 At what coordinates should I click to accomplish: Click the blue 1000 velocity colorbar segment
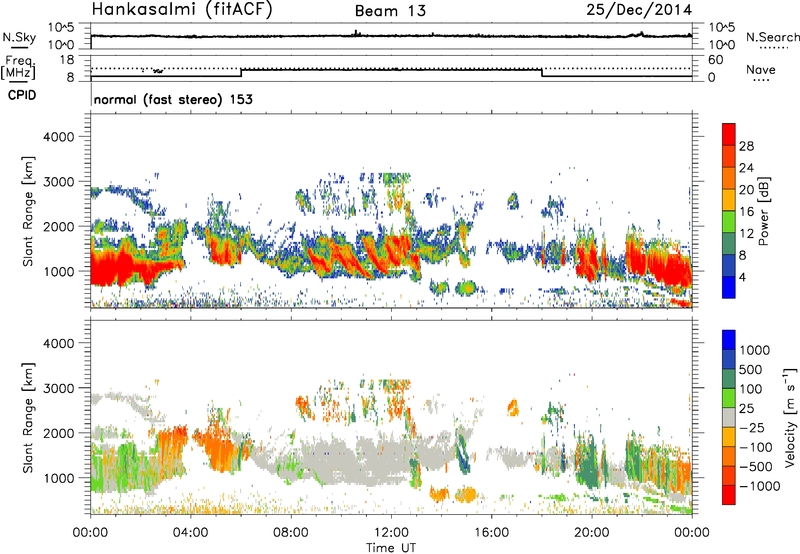pos(729,340)
